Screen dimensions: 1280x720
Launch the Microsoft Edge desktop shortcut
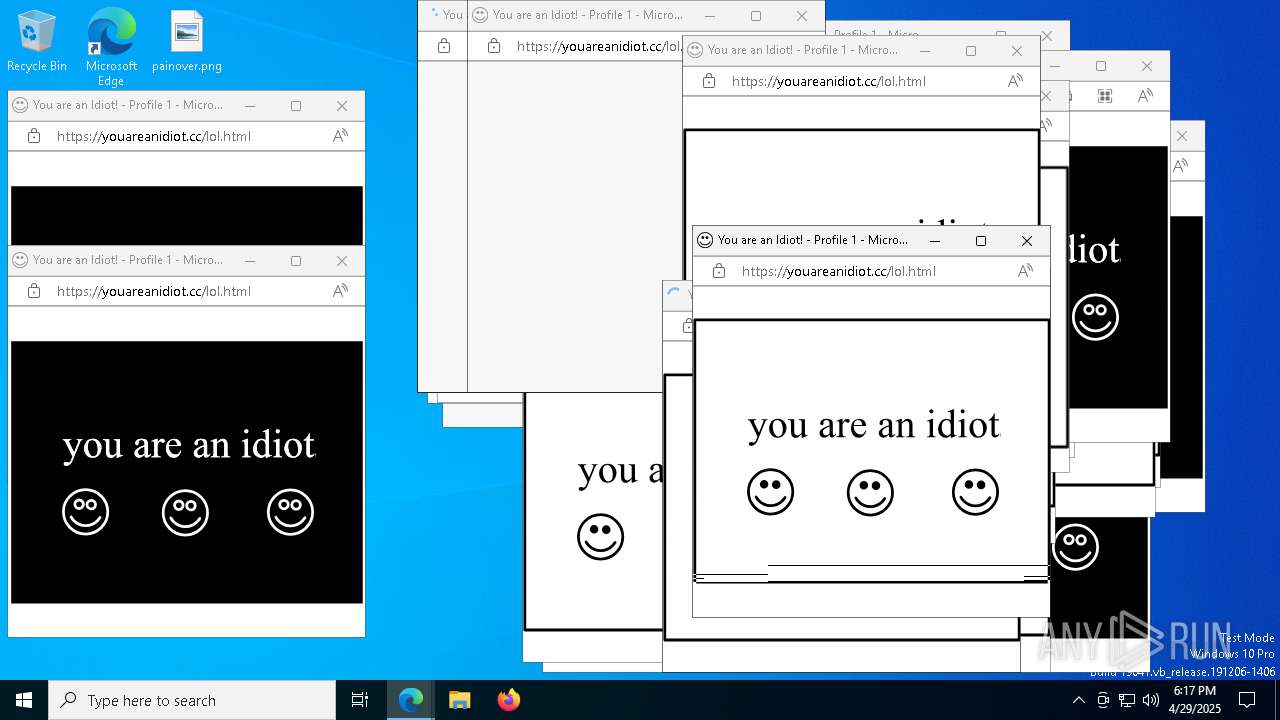point(111,46)
